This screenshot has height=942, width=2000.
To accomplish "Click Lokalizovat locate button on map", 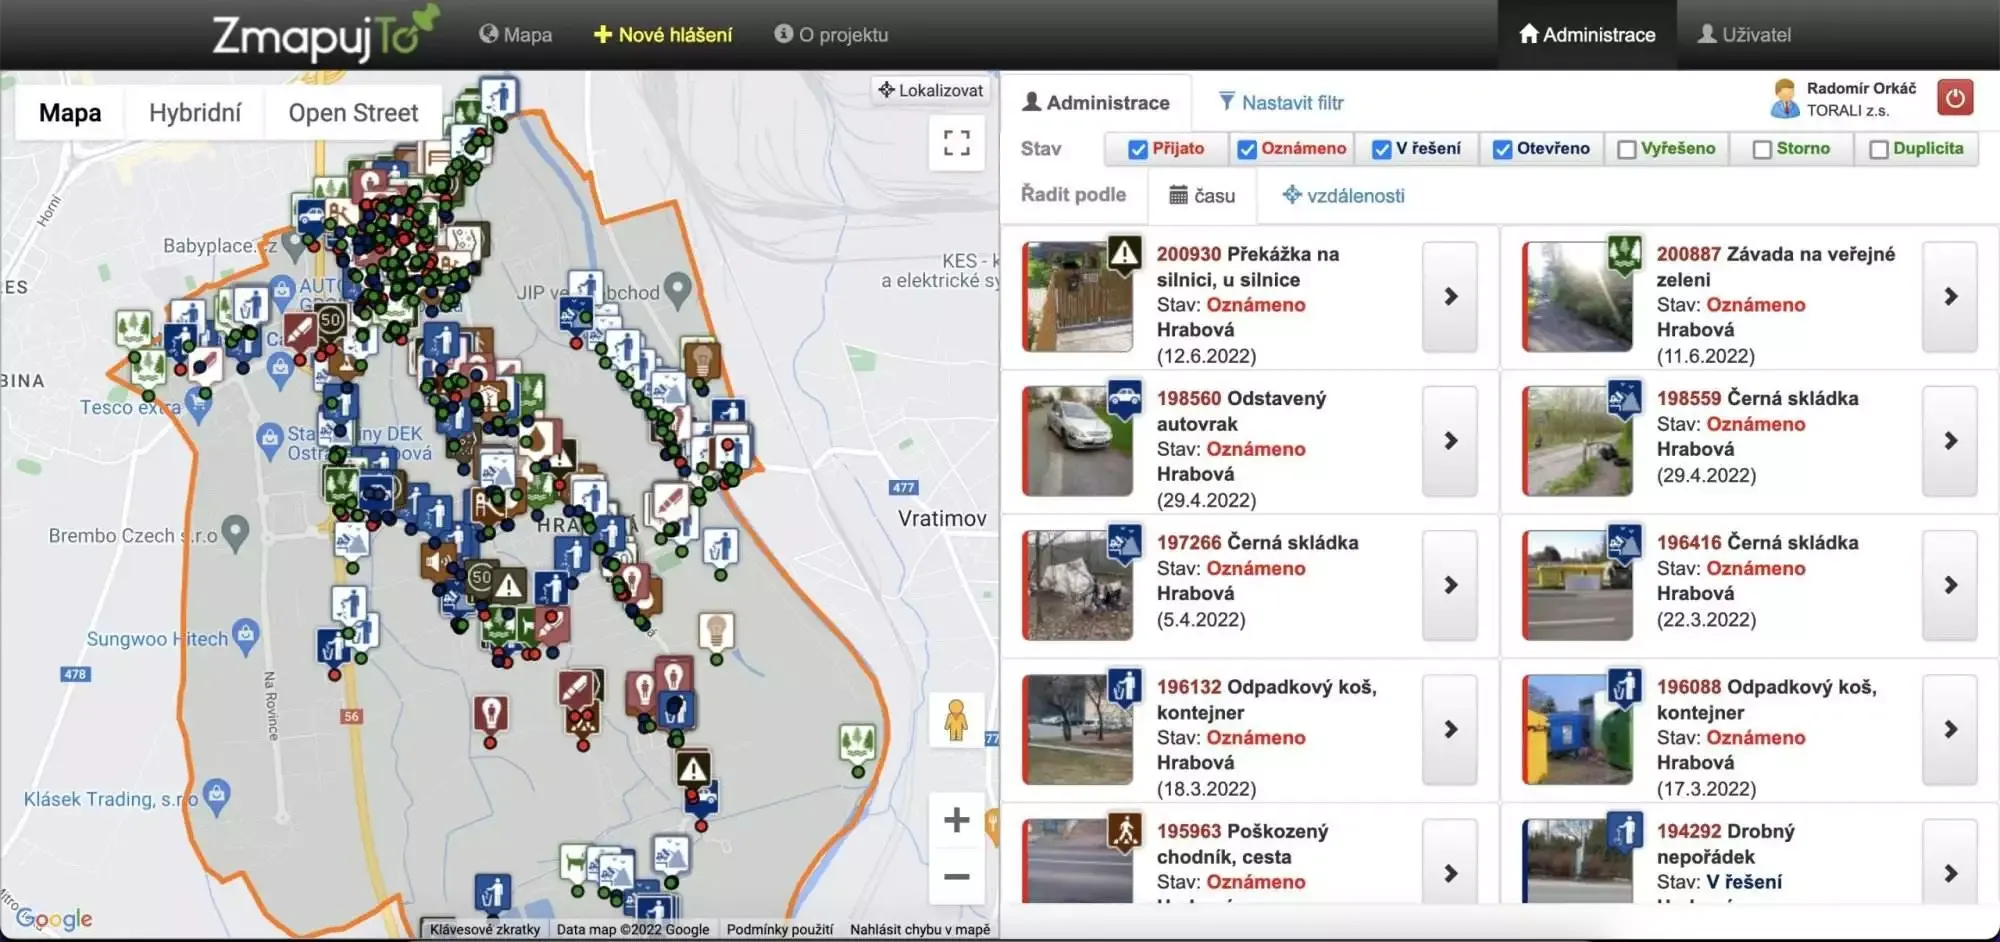I will (x=930, y=90).
